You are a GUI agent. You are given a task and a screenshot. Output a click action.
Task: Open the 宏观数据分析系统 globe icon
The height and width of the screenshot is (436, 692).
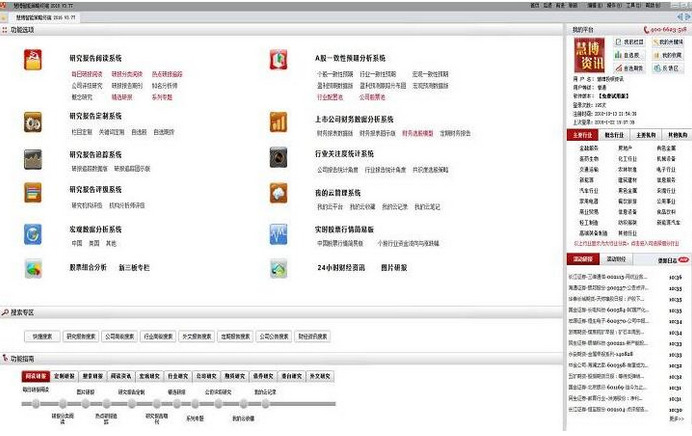pos(33,234)
